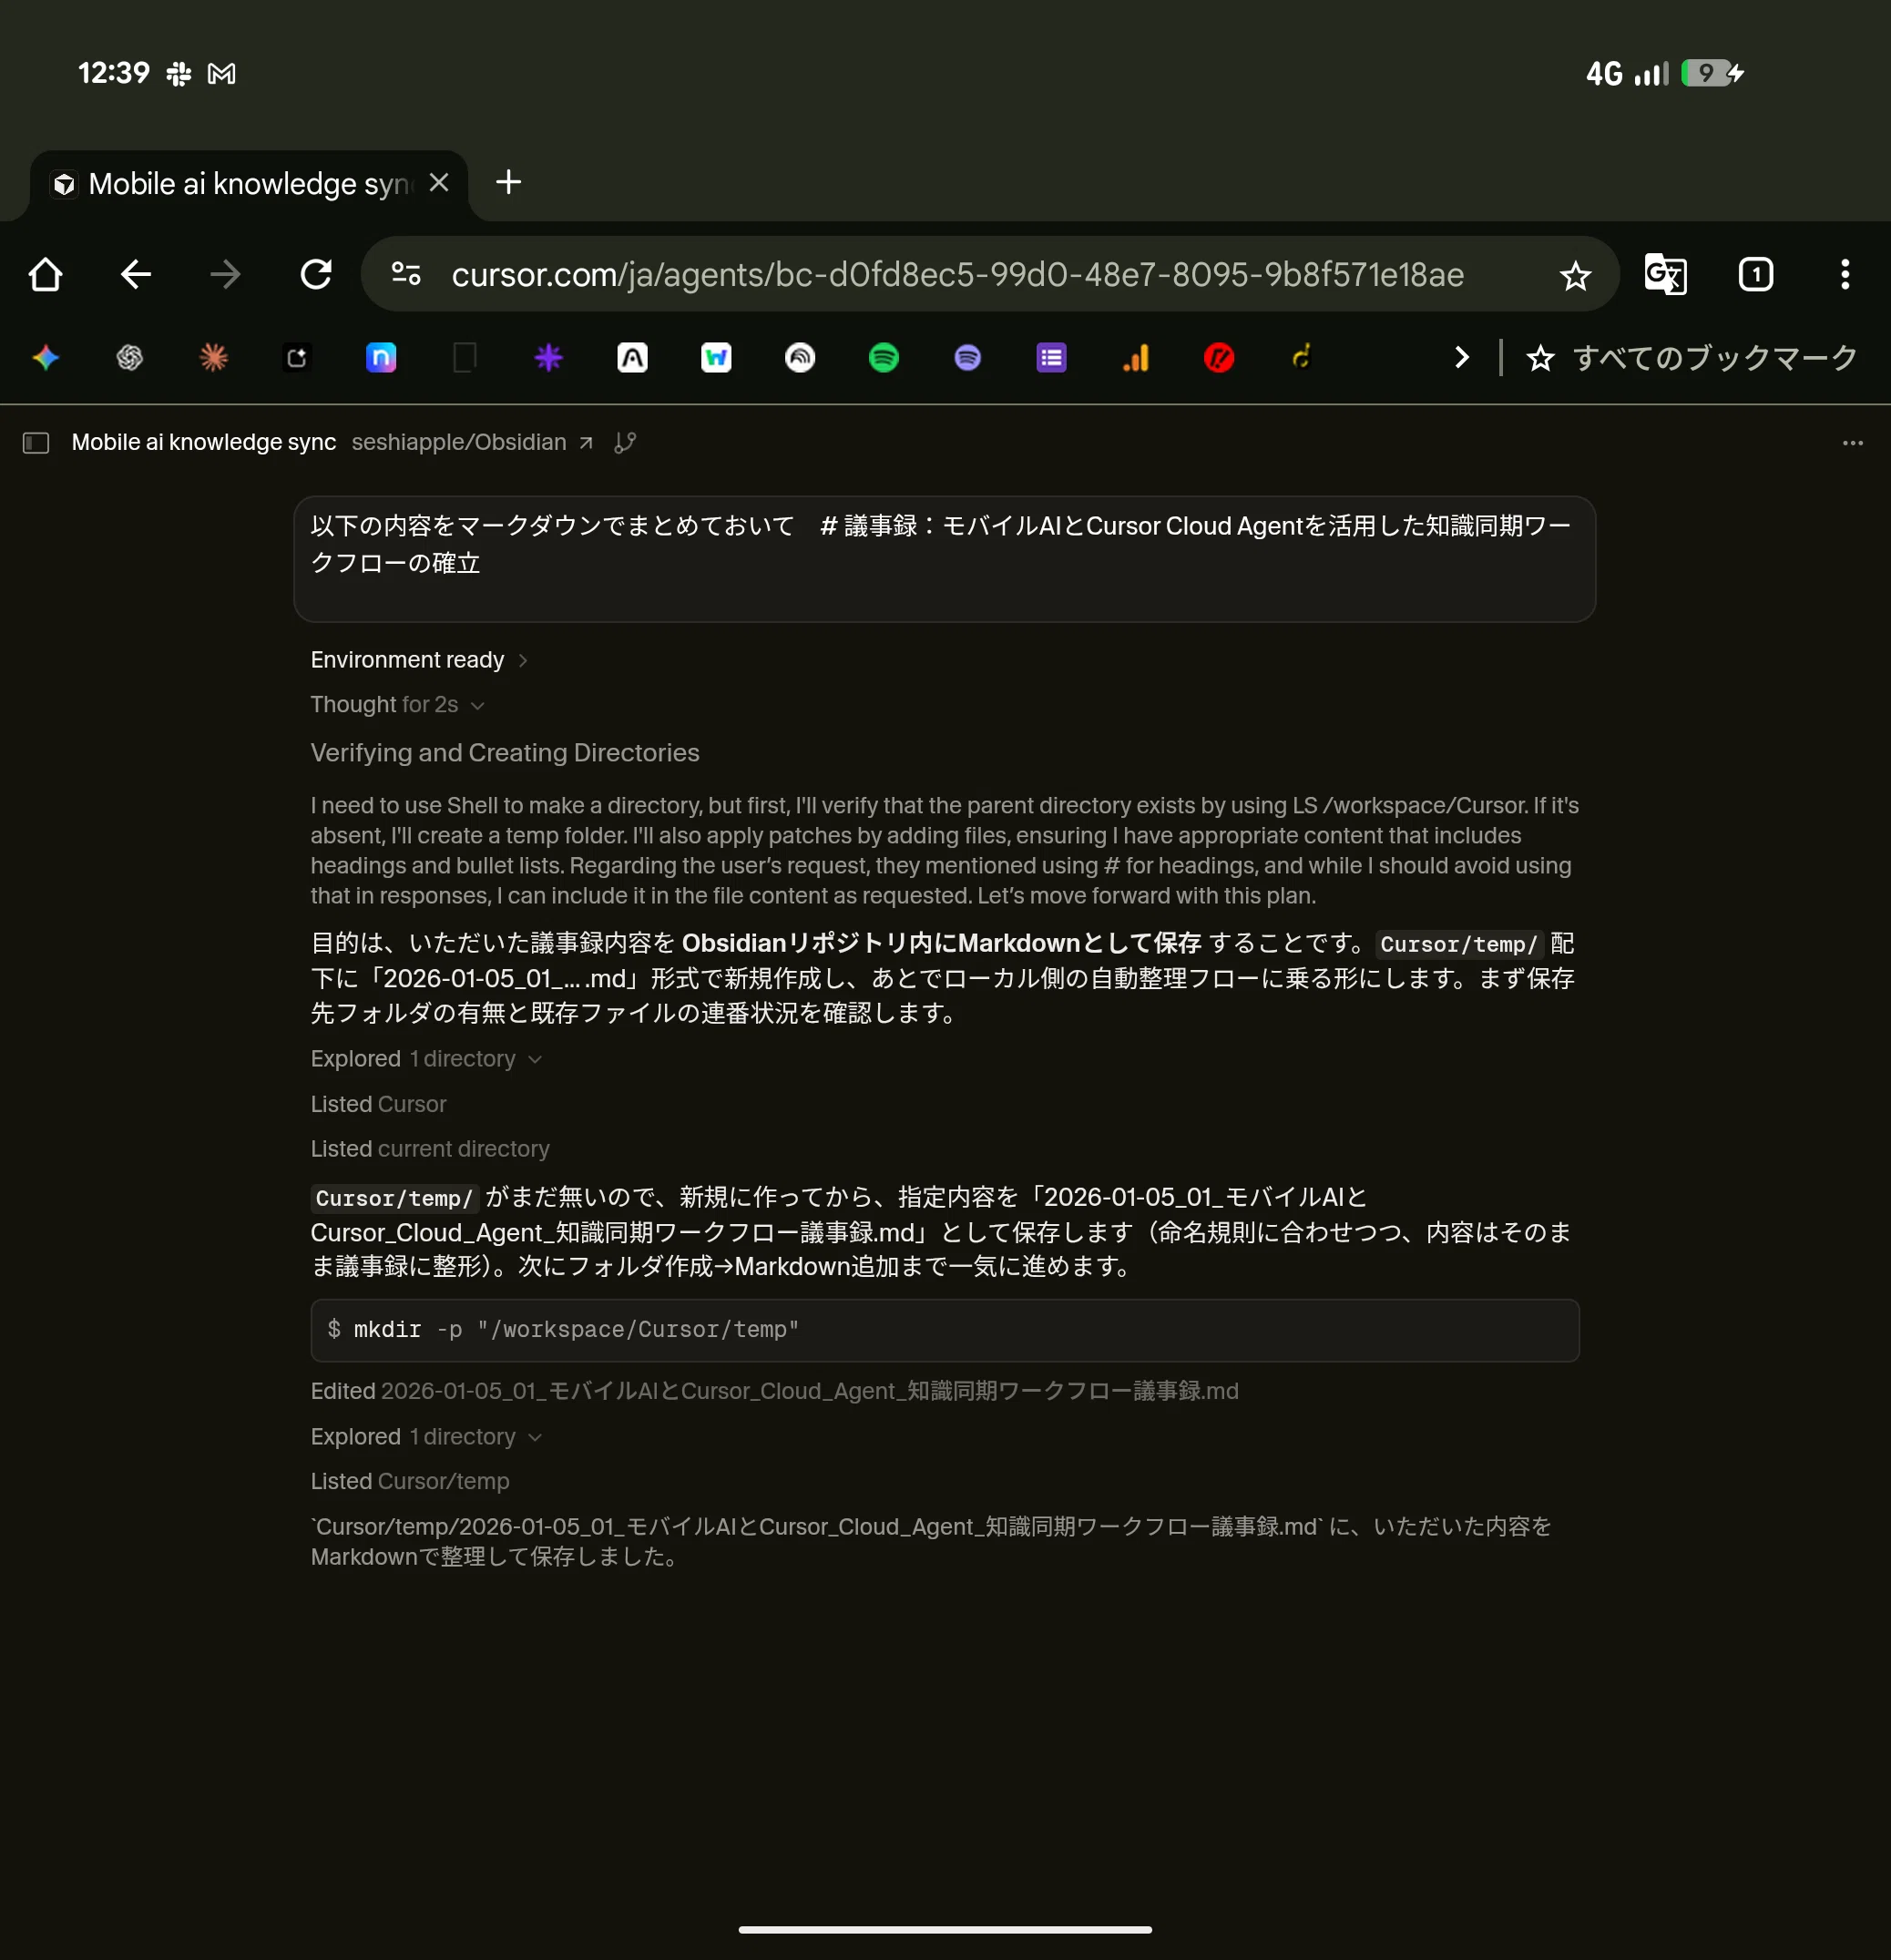This screenshot has height=1960, width=1891.
Task: Open the Claude starburst bookmark
Action: click(x=214, y=357)
